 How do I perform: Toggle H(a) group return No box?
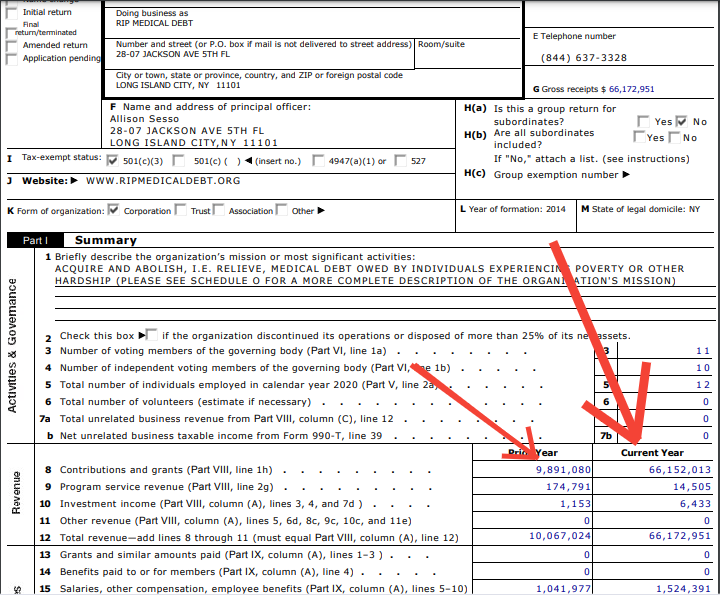pyautogui.click(x=681, y=121)
